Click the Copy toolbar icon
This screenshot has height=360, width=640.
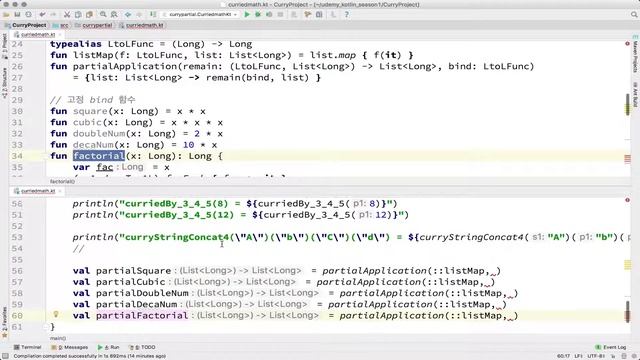[x=78, y=15]
